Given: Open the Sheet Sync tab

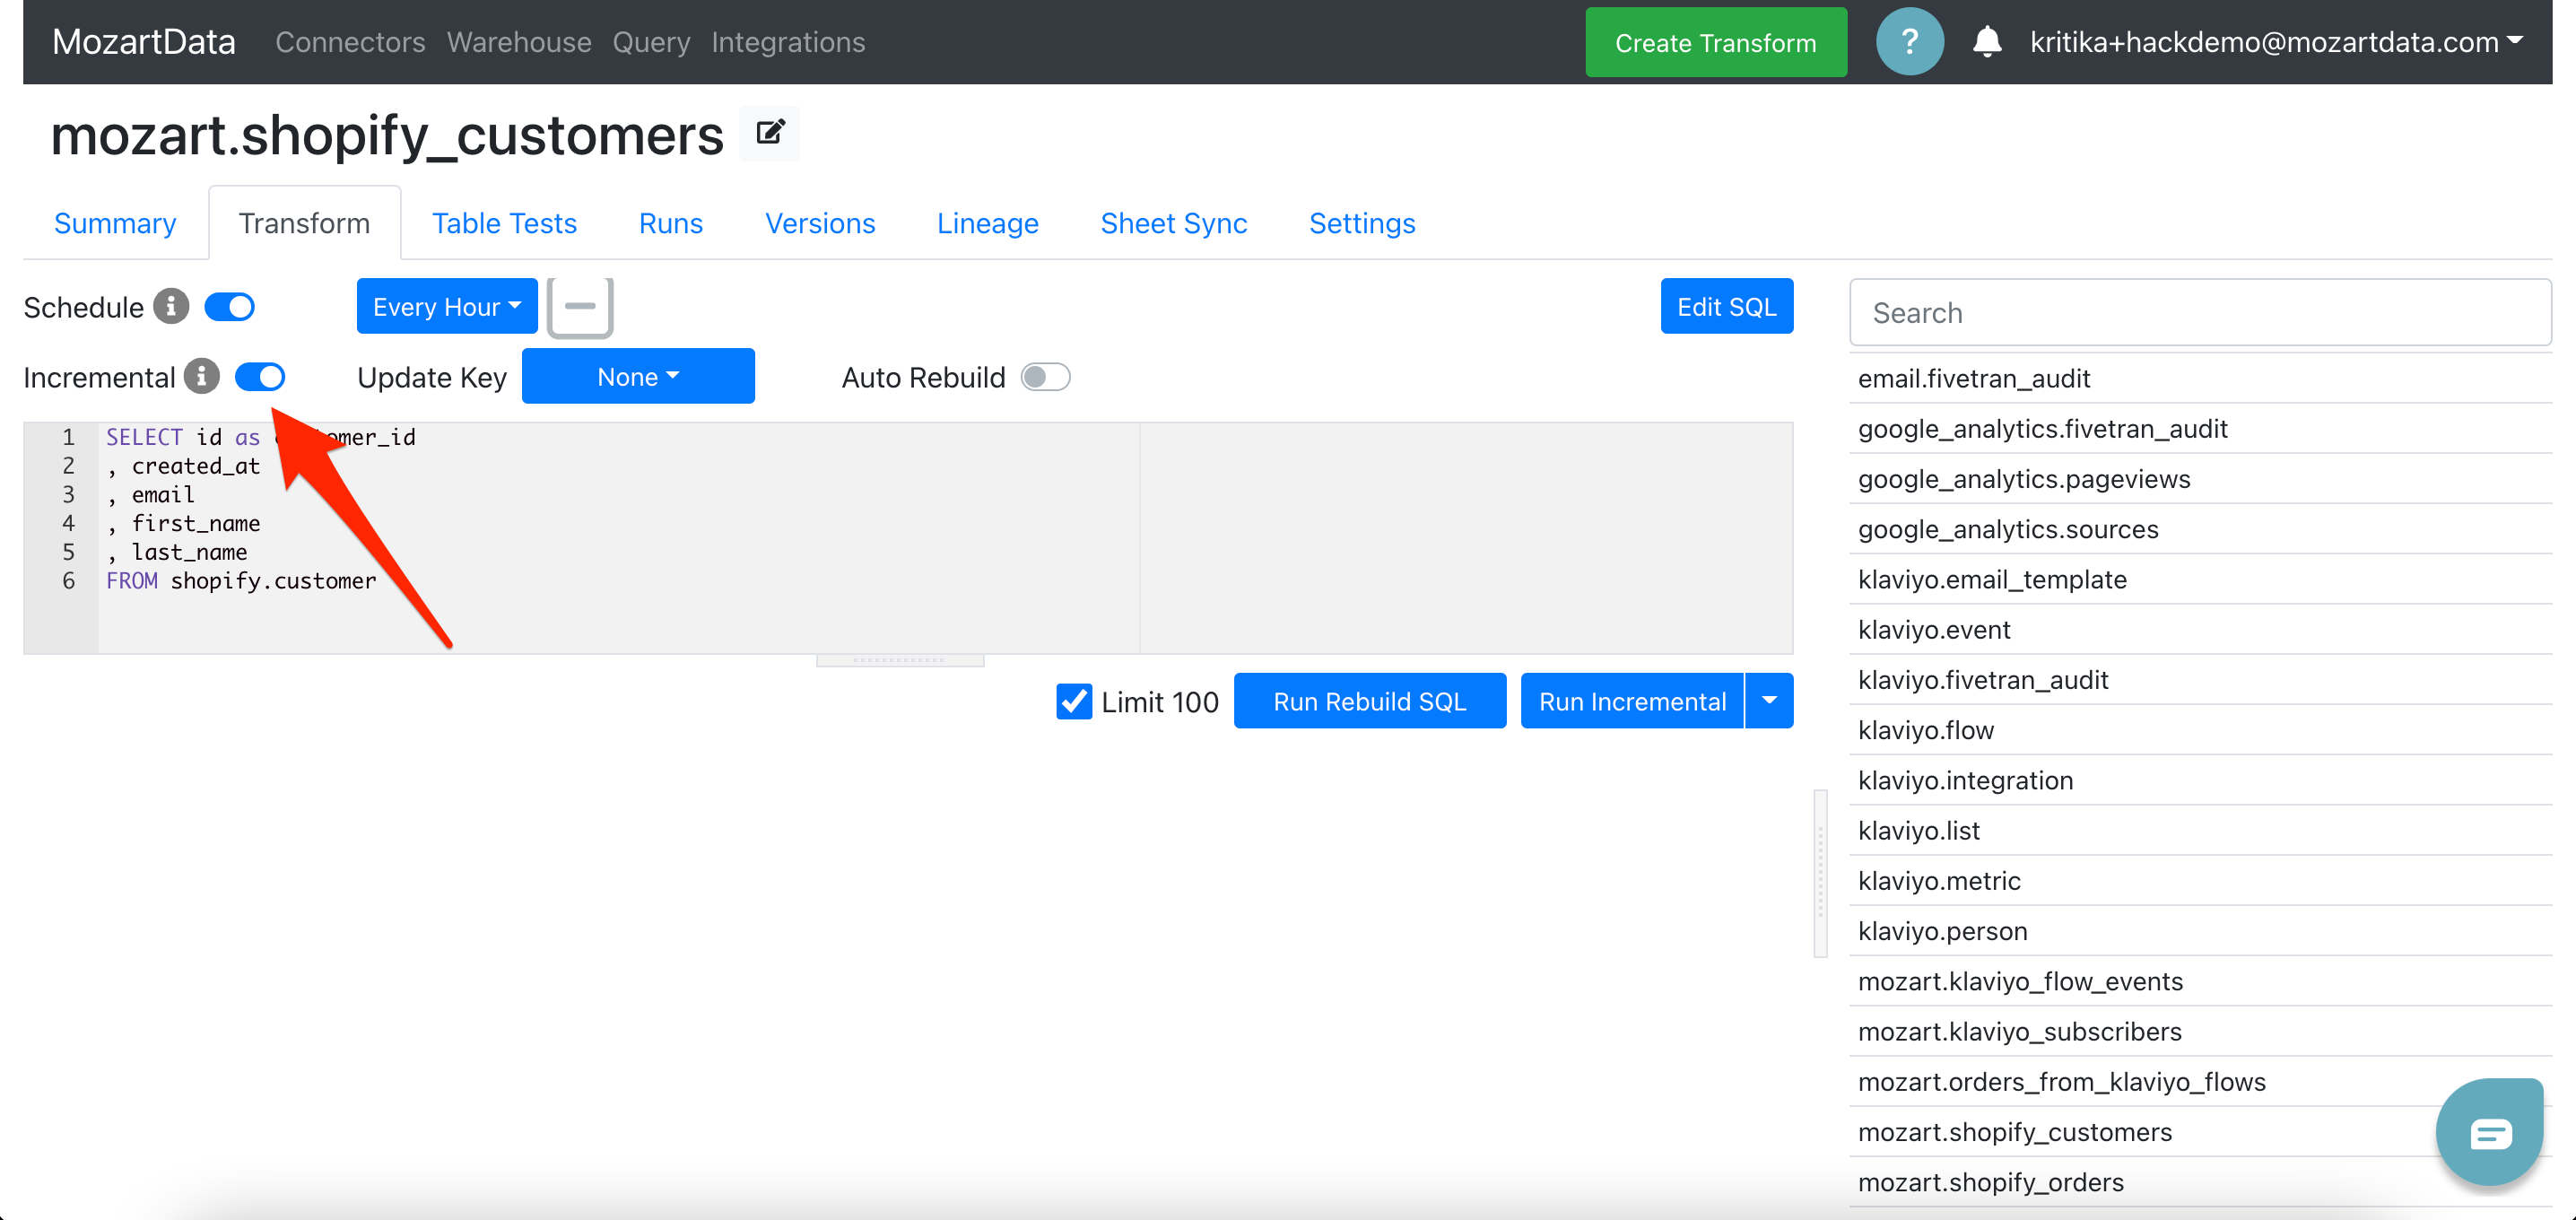Looking at the screenshot, I should pyautogui.click(x=1173, y=223).
